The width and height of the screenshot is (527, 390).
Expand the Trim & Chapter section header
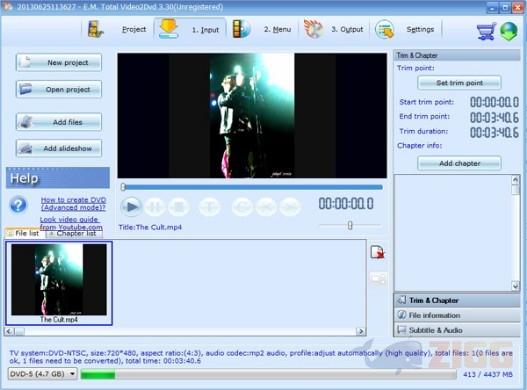457,300
